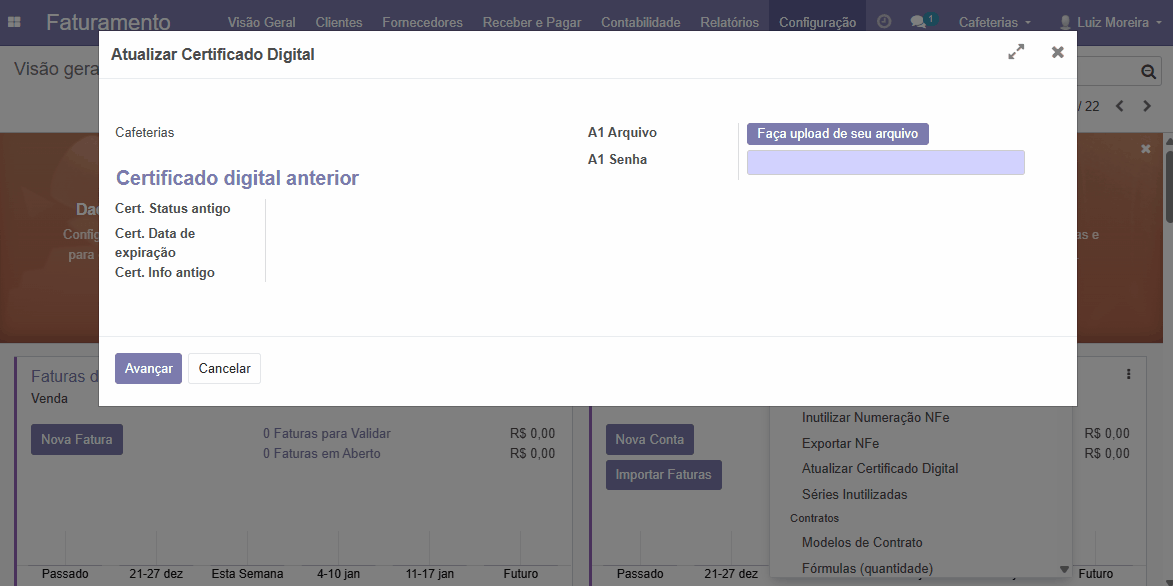
Task: Open the chat messages icon
Action: coord(920,22)
